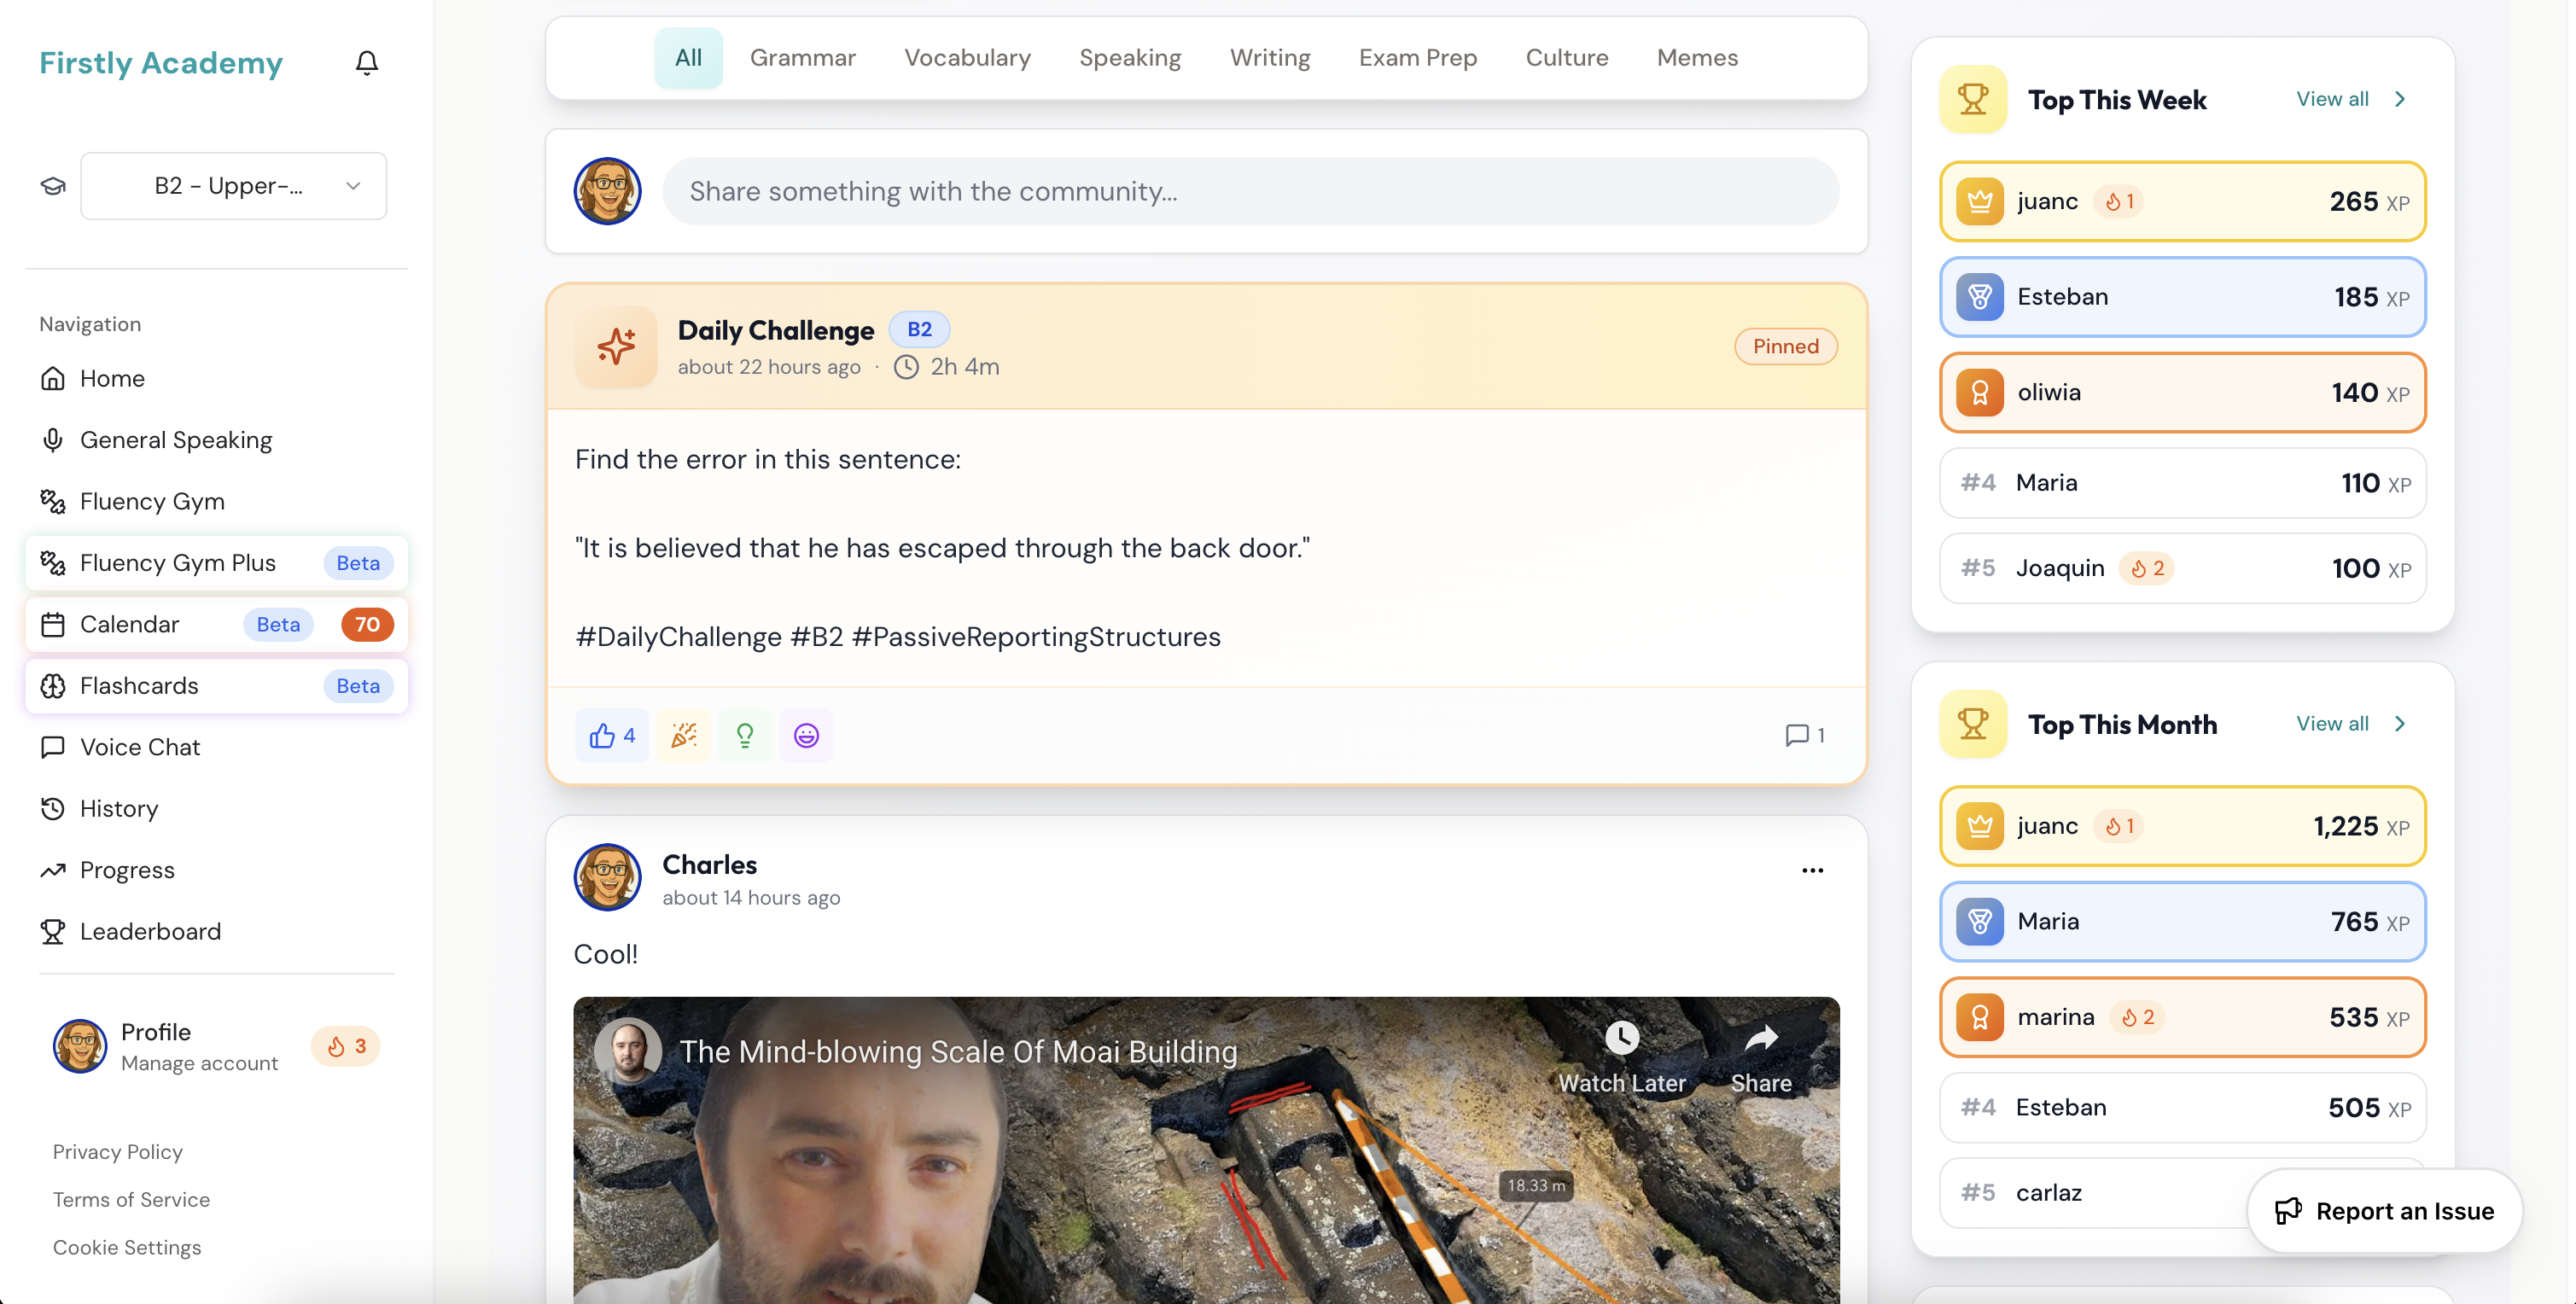
Task: Click the lightbulb reaction on the Daily Challenge
Action: pyautogui.click(x=745, y=735)
